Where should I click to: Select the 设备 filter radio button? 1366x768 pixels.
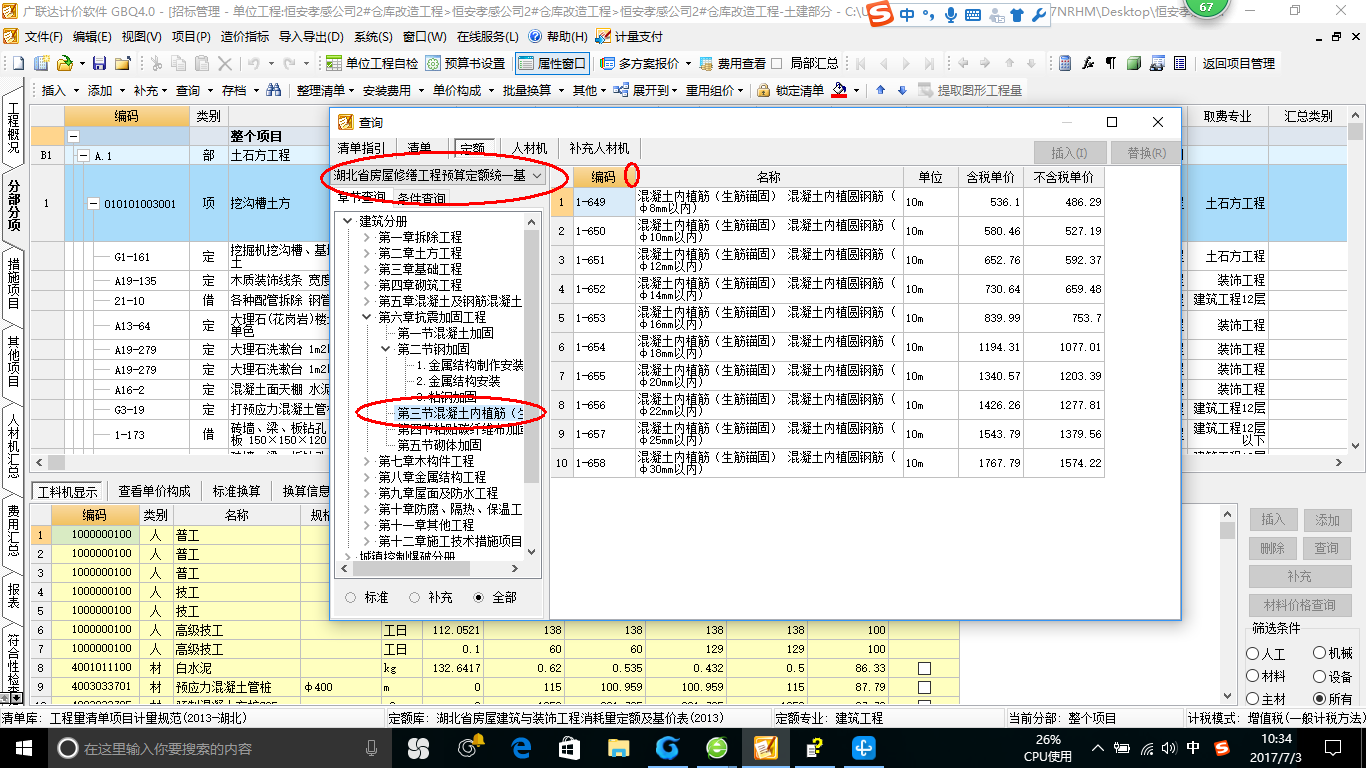[1320, 676]
